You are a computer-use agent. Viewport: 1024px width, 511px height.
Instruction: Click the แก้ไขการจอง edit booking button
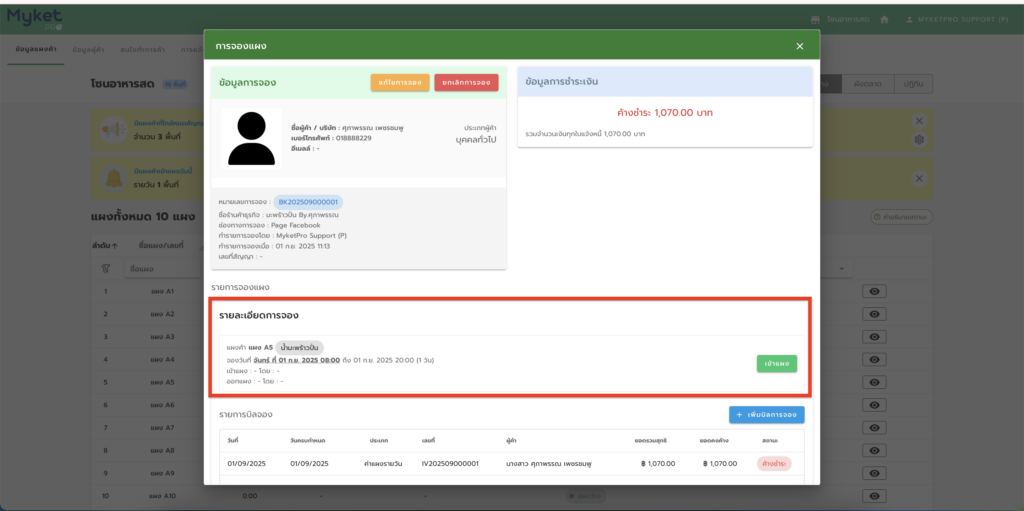click(x=400, y=82)
